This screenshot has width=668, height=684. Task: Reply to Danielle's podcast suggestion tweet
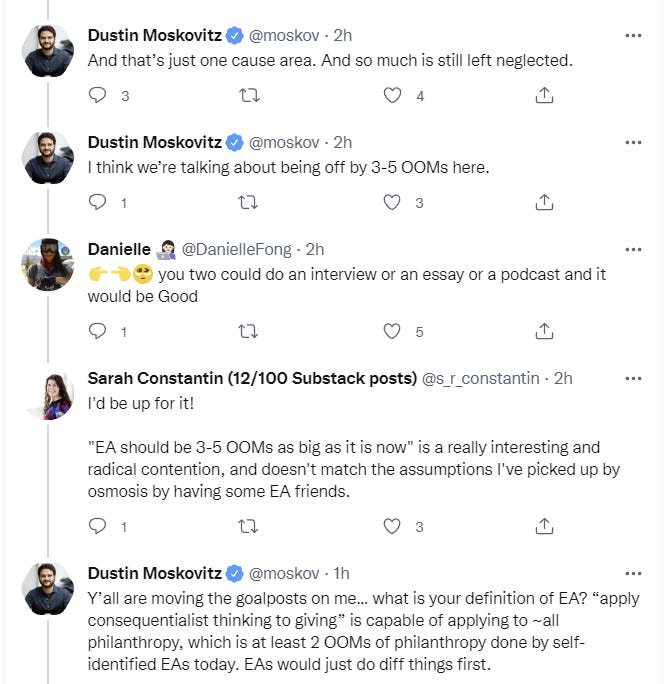[x=98, y=331]
